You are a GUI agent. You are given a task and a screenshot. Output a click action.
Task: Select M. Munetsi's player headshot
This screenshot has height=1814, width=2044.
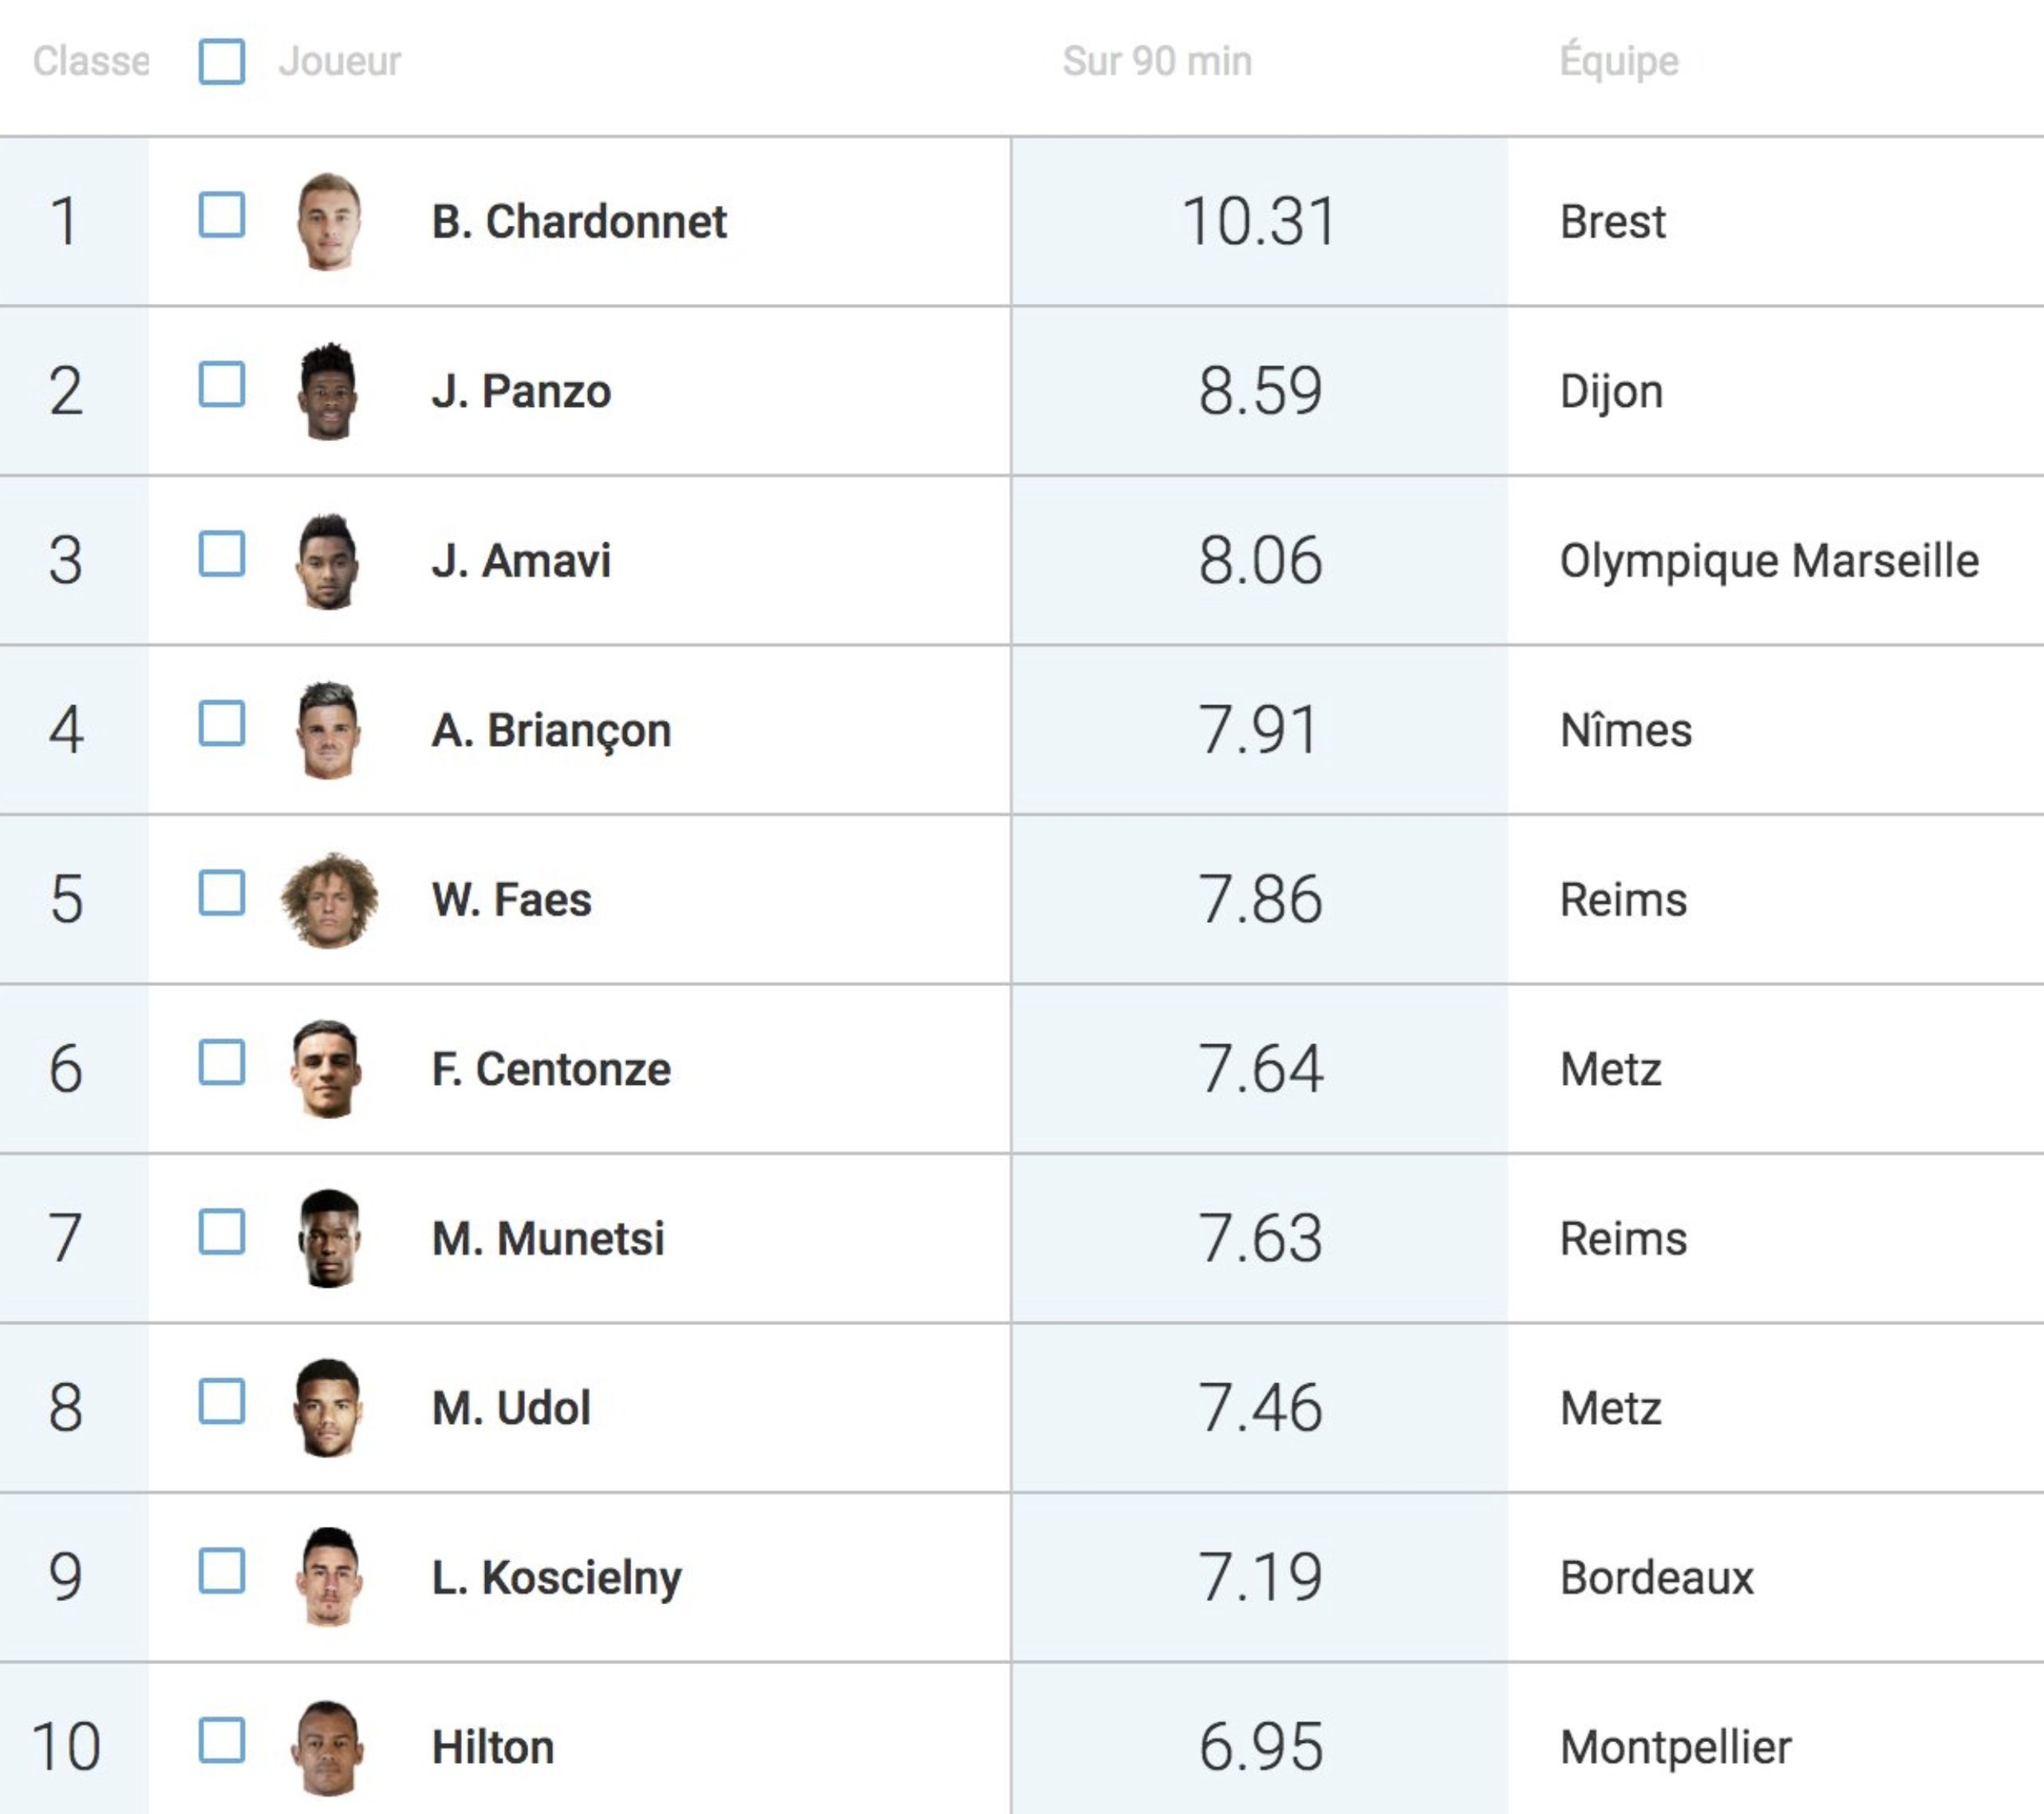point(329,1238)
